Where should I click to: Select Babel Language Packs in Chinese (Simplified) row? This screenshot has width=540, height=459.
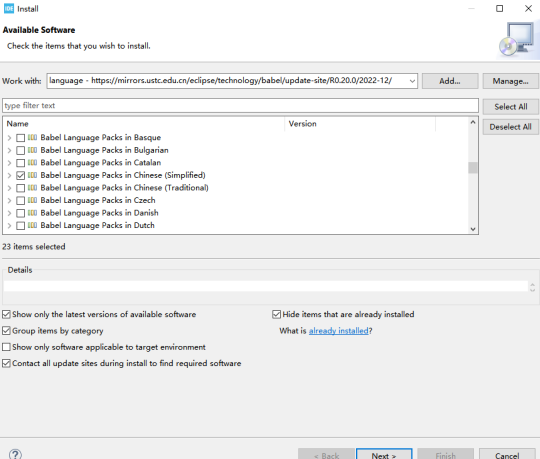[123, 176]
